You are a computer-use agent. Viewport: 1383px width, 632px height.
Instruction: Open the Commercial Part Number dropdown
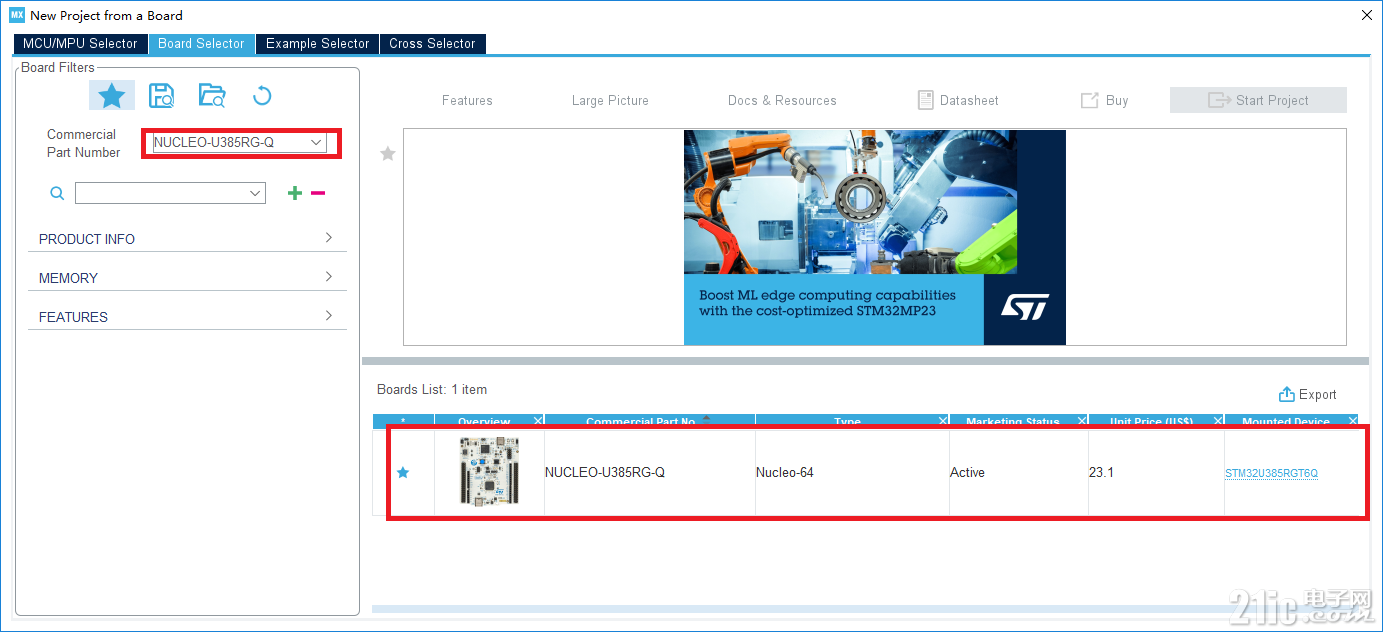pos(316,143)
